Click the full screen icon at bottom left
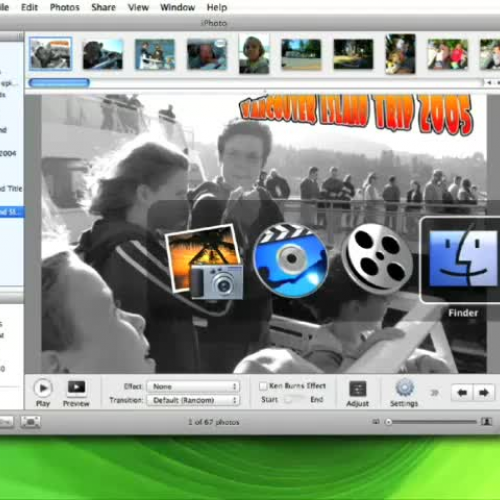This screenshot has height=500, width=500. [30, 422]
